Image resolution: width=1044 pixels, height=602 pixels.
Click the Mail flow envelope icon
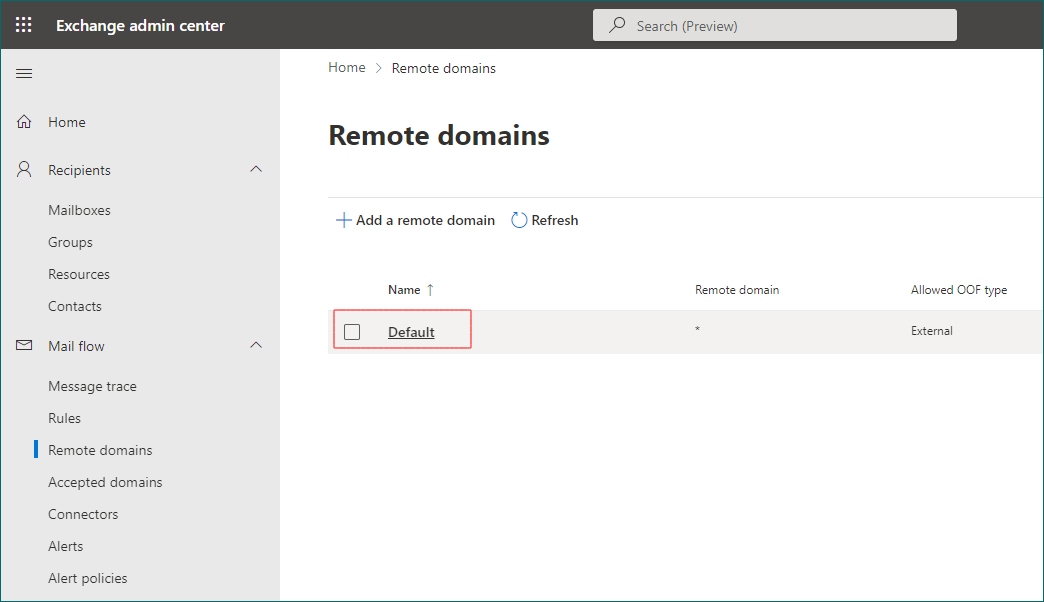pos(24,346)
